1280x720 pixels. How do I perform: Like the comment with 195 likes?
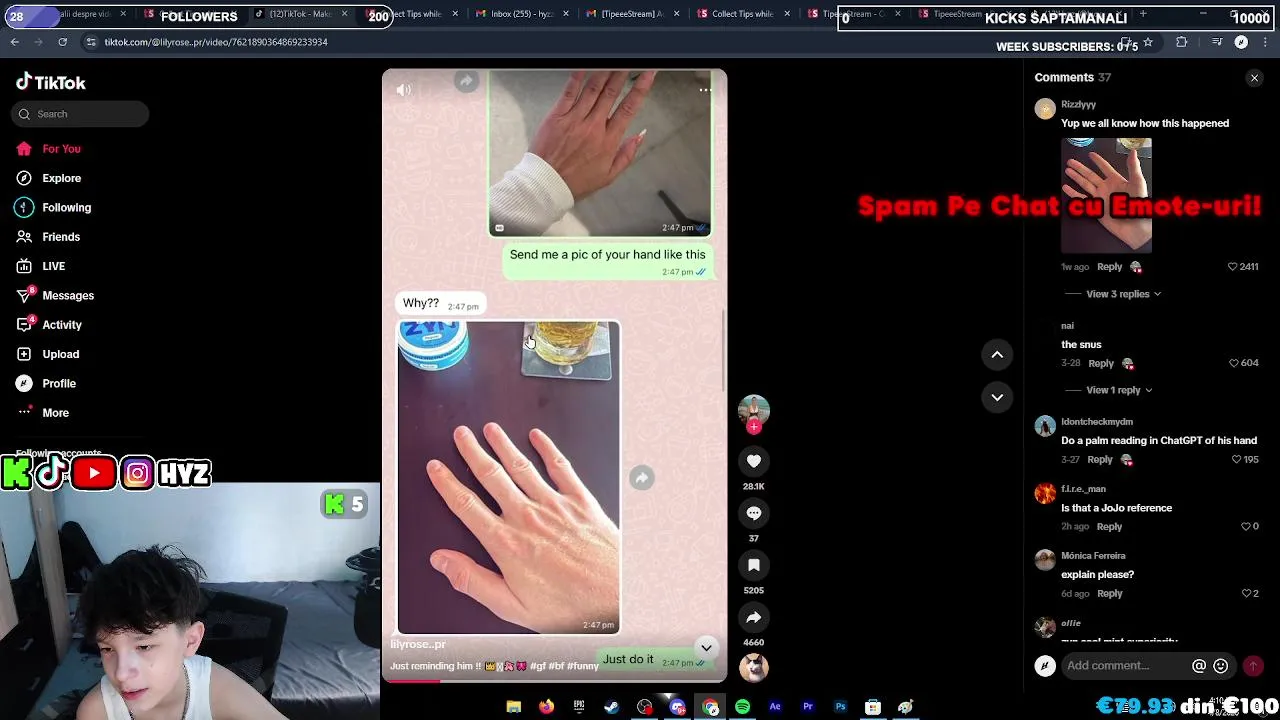(1236, 459)
